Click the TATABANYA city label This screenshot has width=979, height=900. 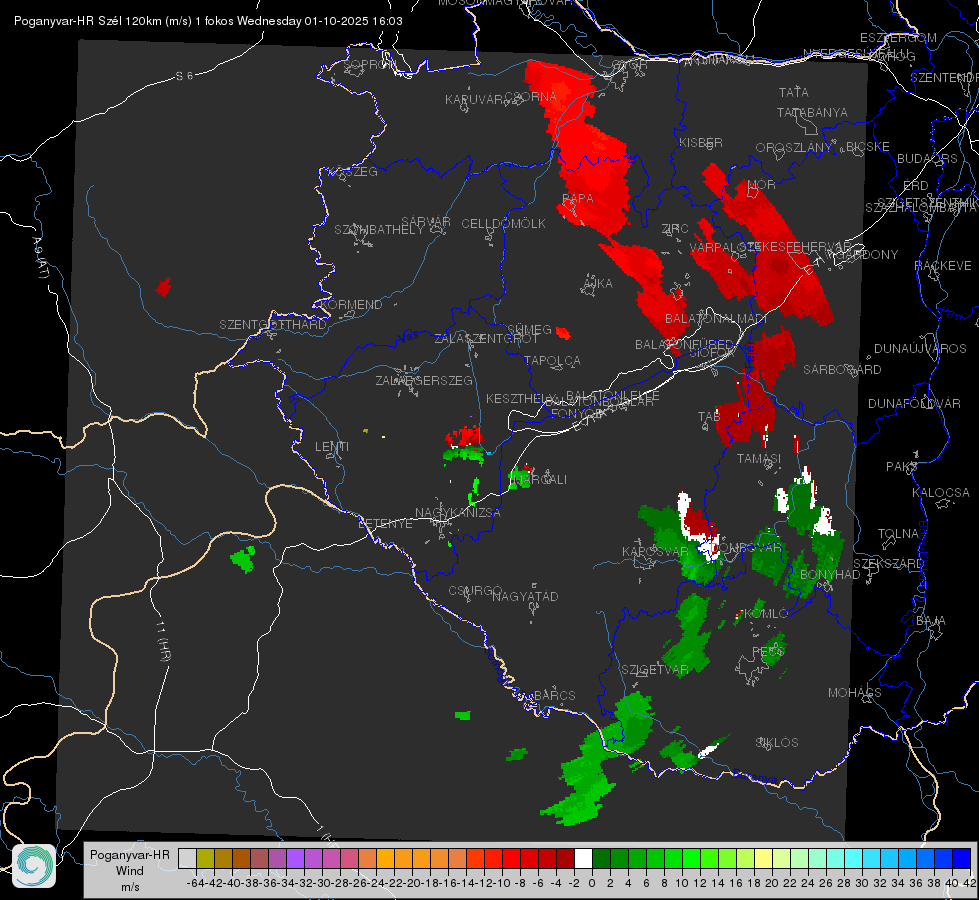[x=812, y=112]
